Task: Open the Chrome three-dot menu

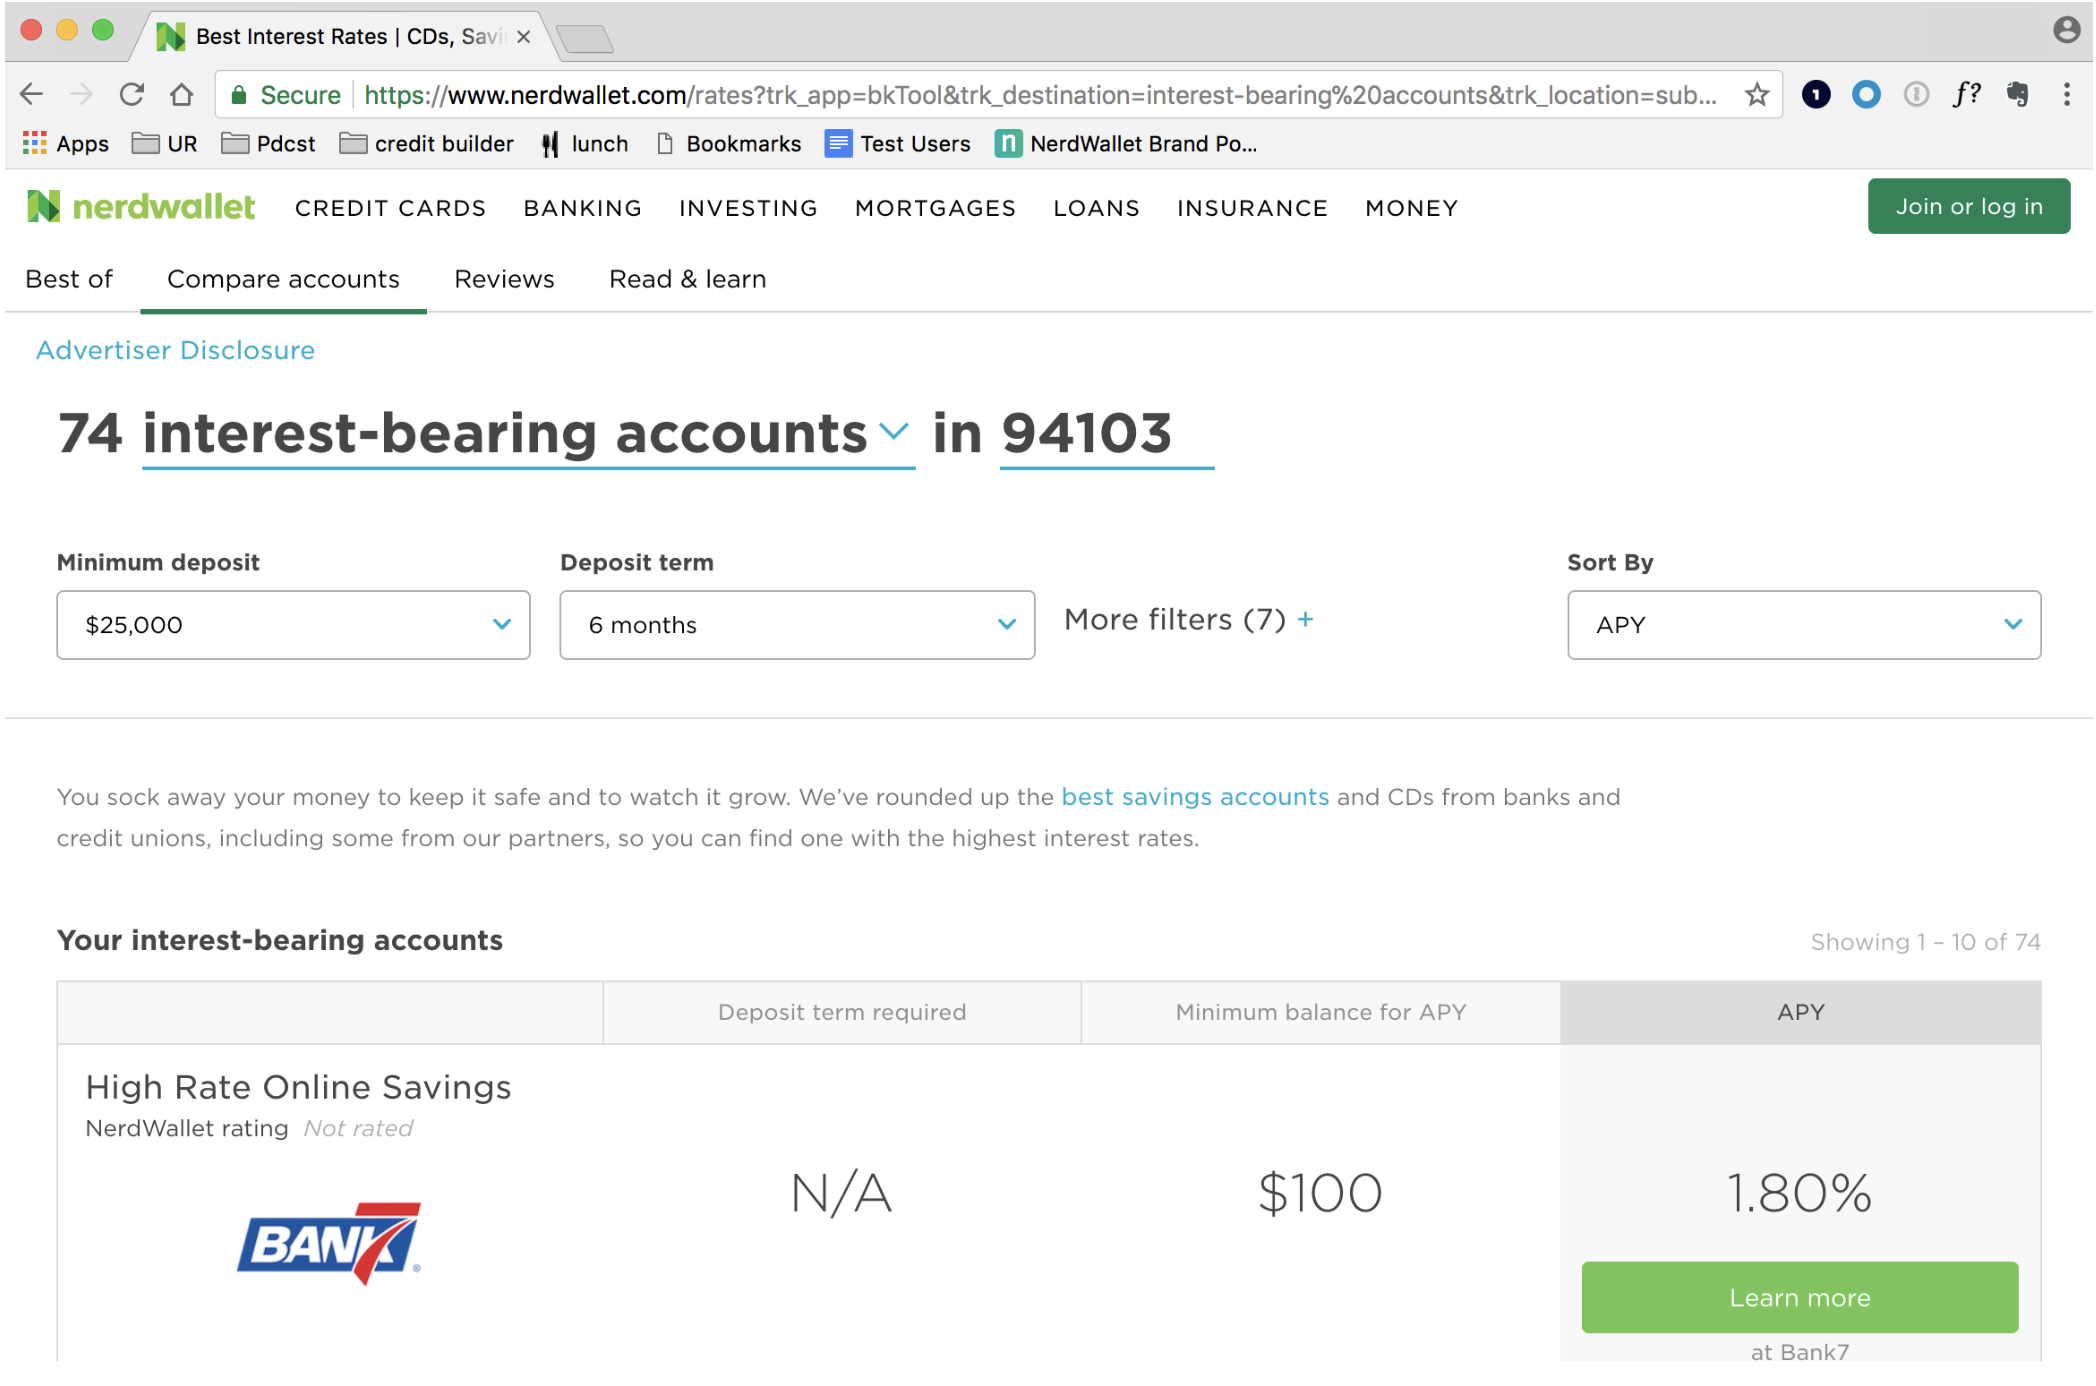Action: 2066,95
